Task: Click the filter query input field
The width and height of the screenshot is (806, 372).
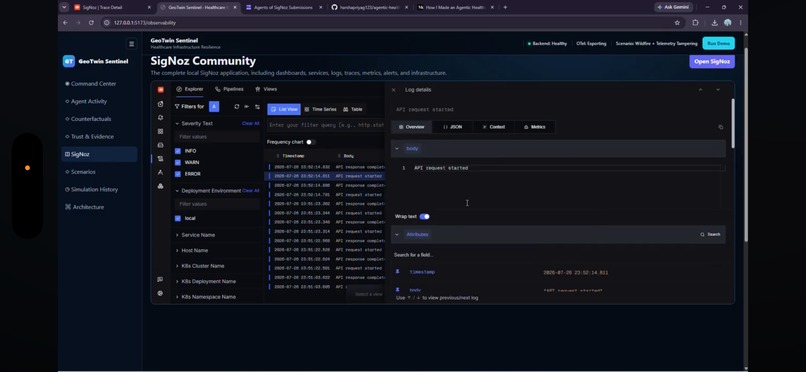Action: pyautogui.click(x=325, y=125)
